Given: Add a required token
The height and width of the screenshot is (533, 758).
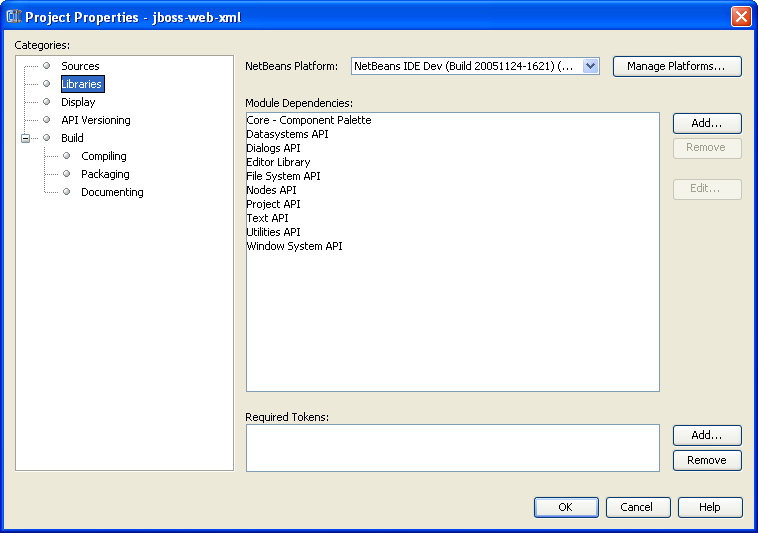Looking at the screenshot, I should pos(707,435).
